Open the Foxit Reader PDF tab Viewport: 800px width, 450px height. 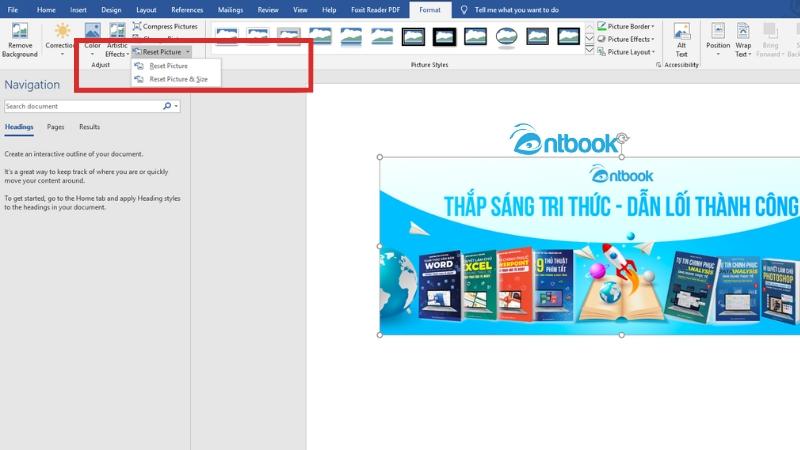coord(376,10)
